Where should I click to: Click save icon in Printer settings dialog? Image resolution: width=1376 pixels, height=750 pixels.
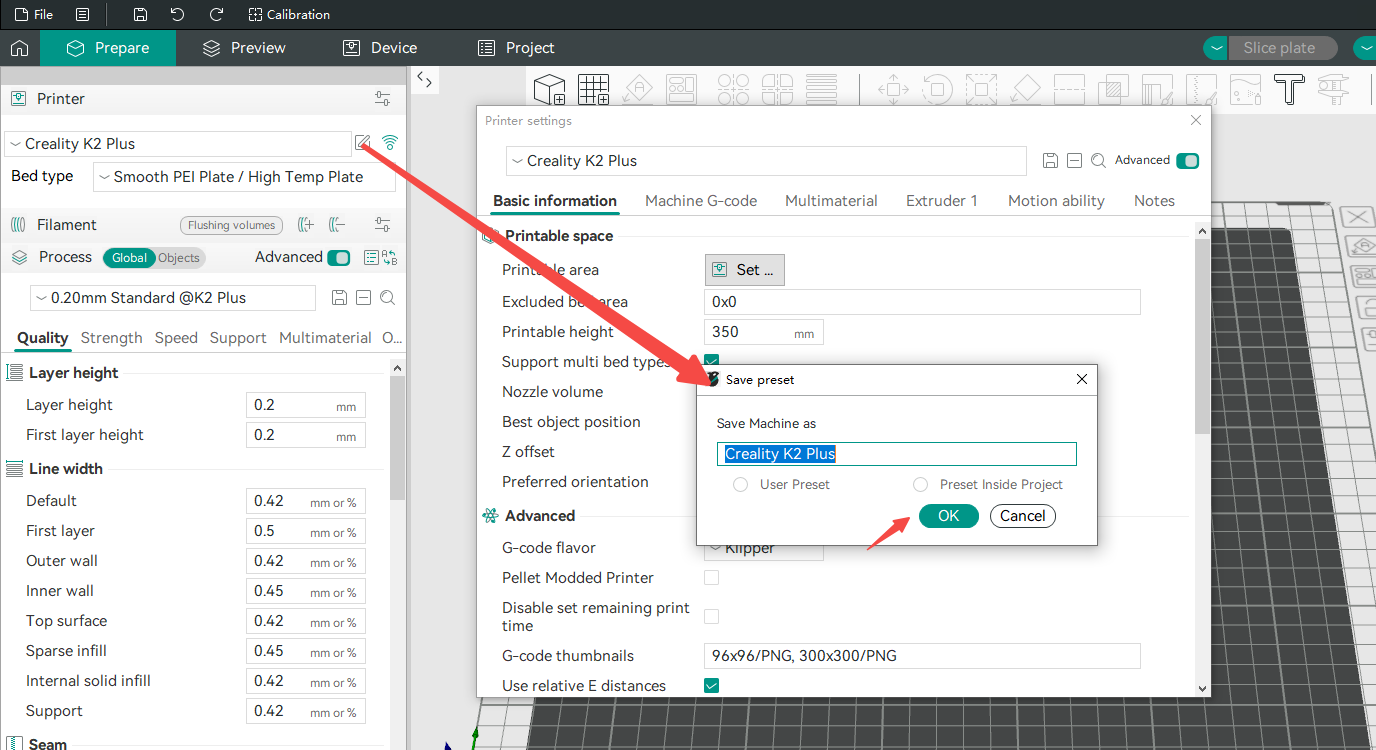pos(1050,160)
